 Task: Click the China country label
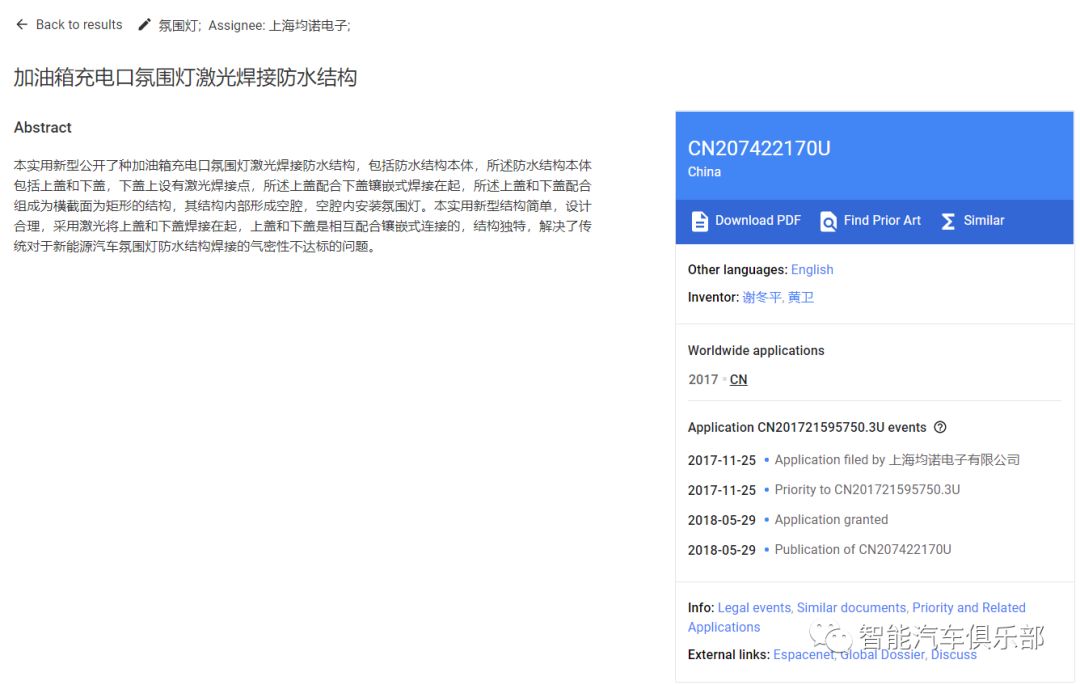[x=704, y=172]
